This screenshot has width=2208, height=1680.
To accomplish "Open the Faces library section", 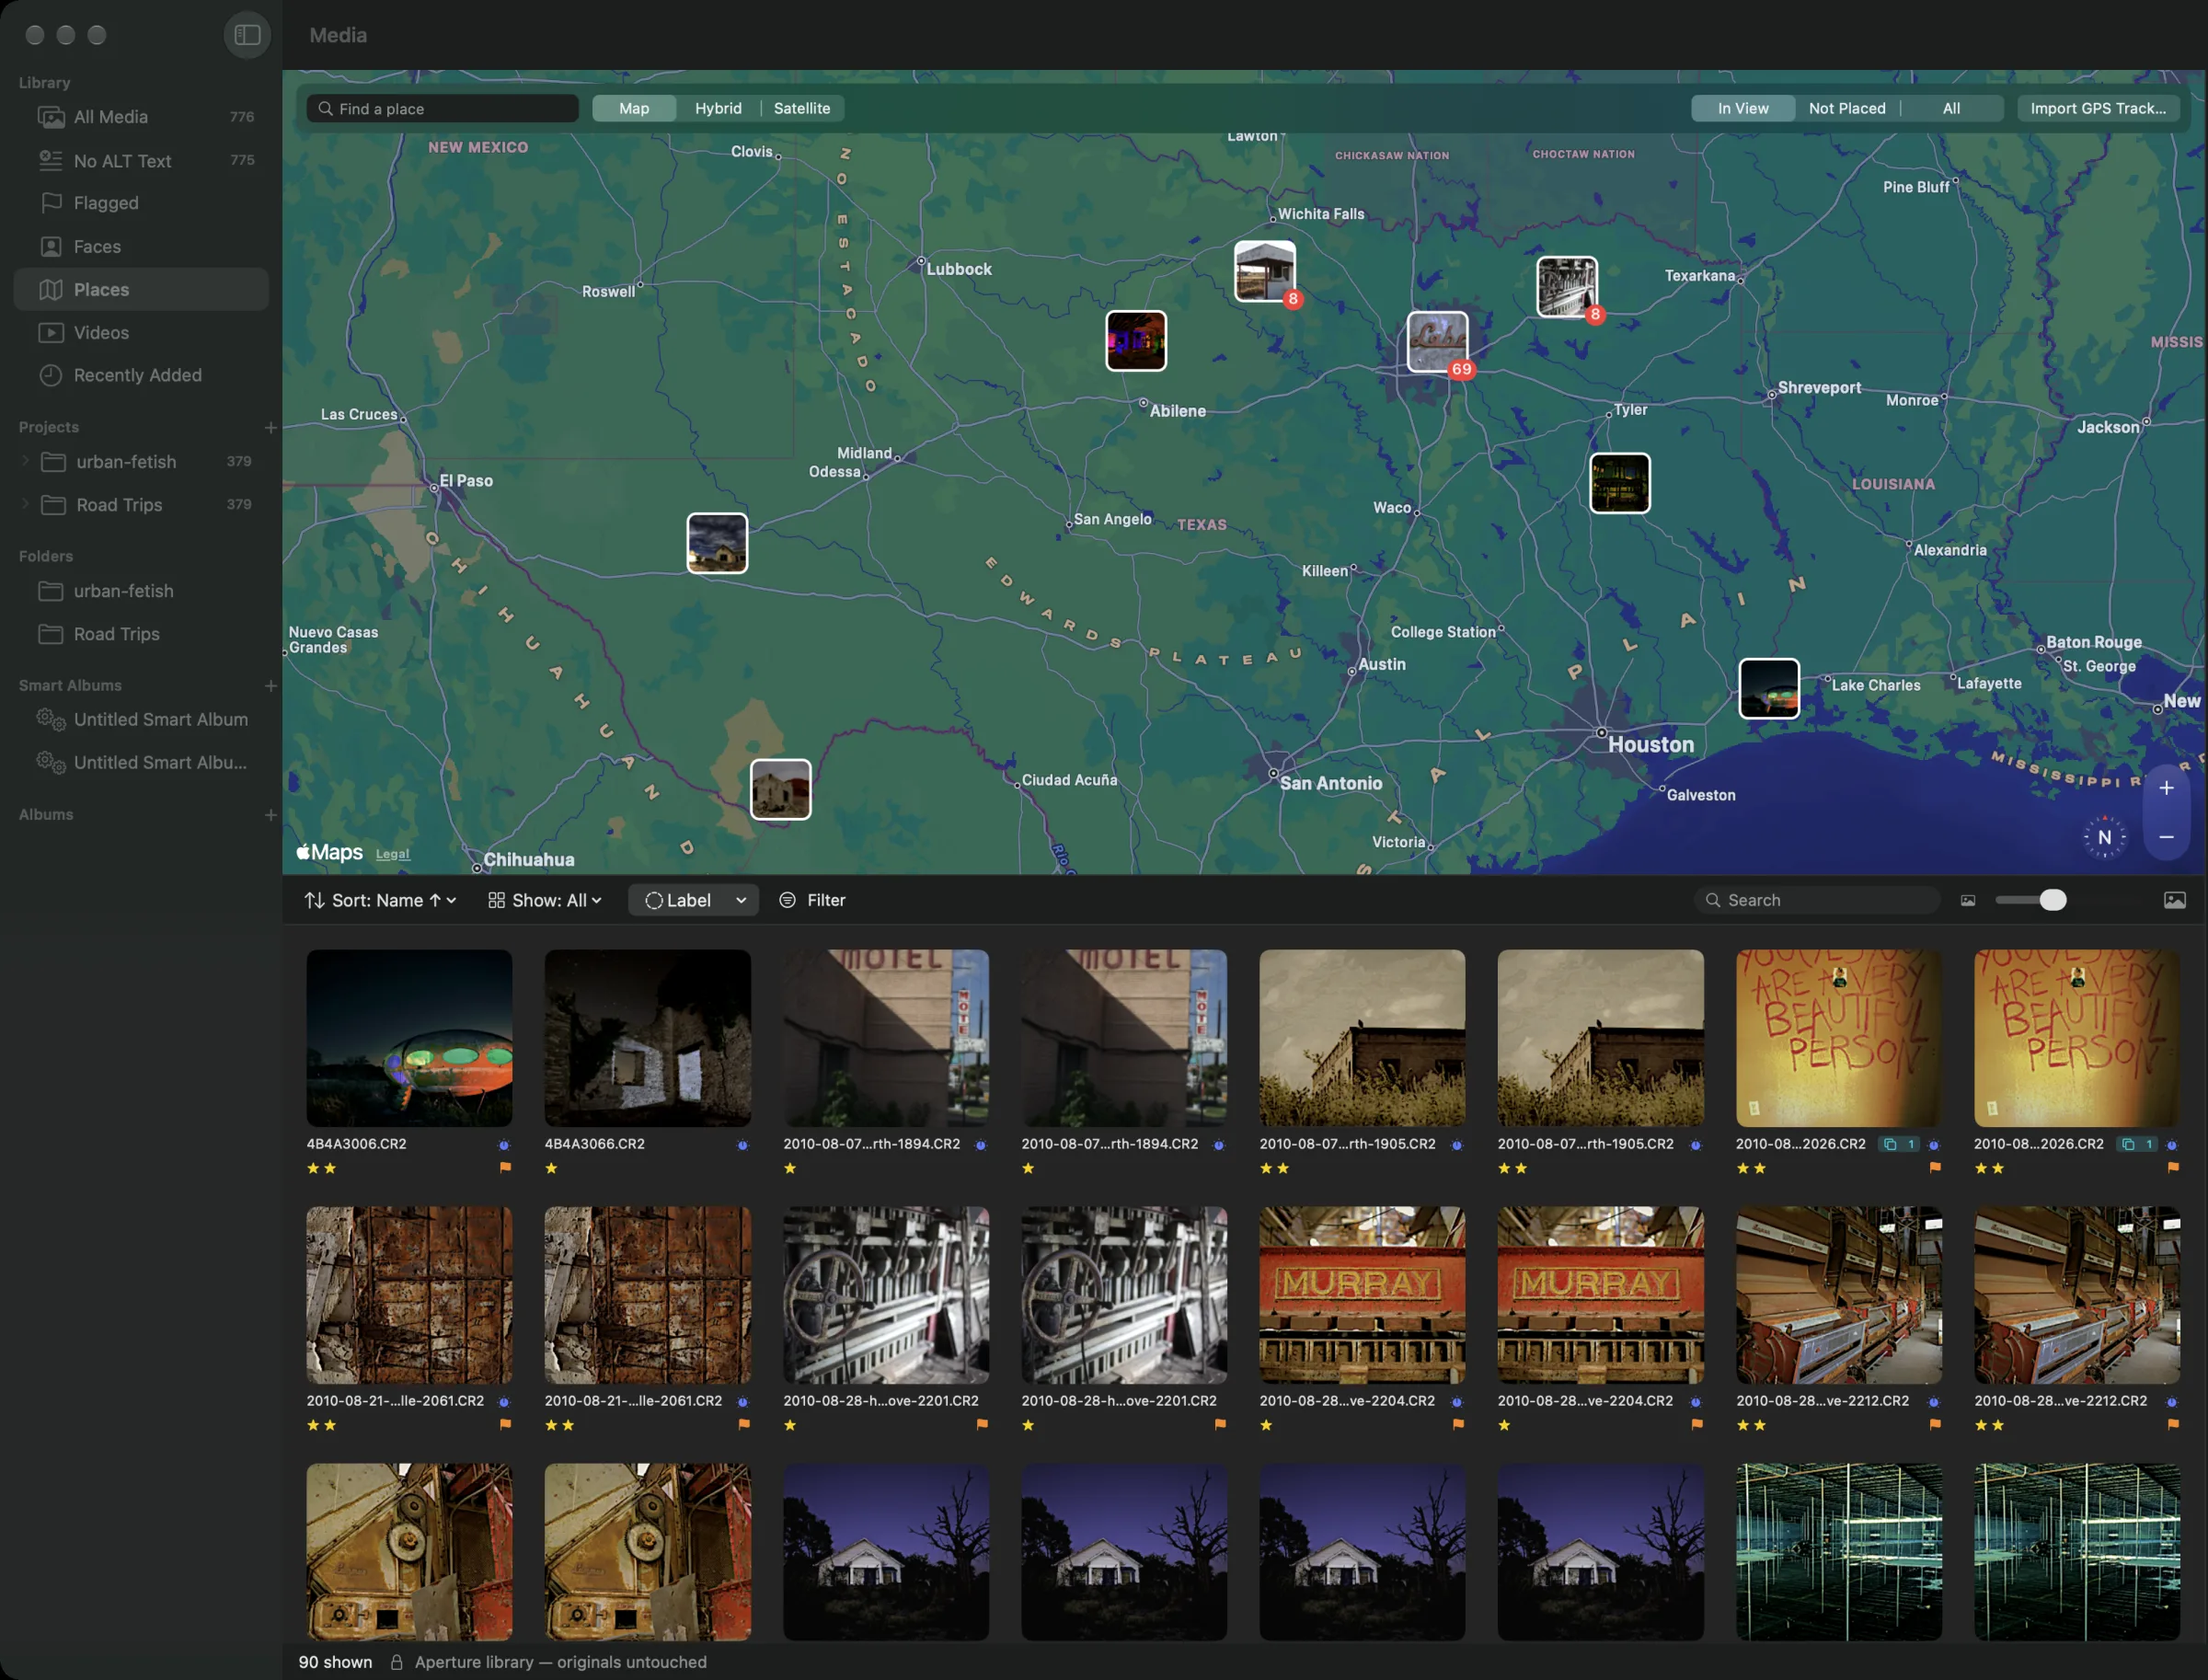I will pos(141,246).
